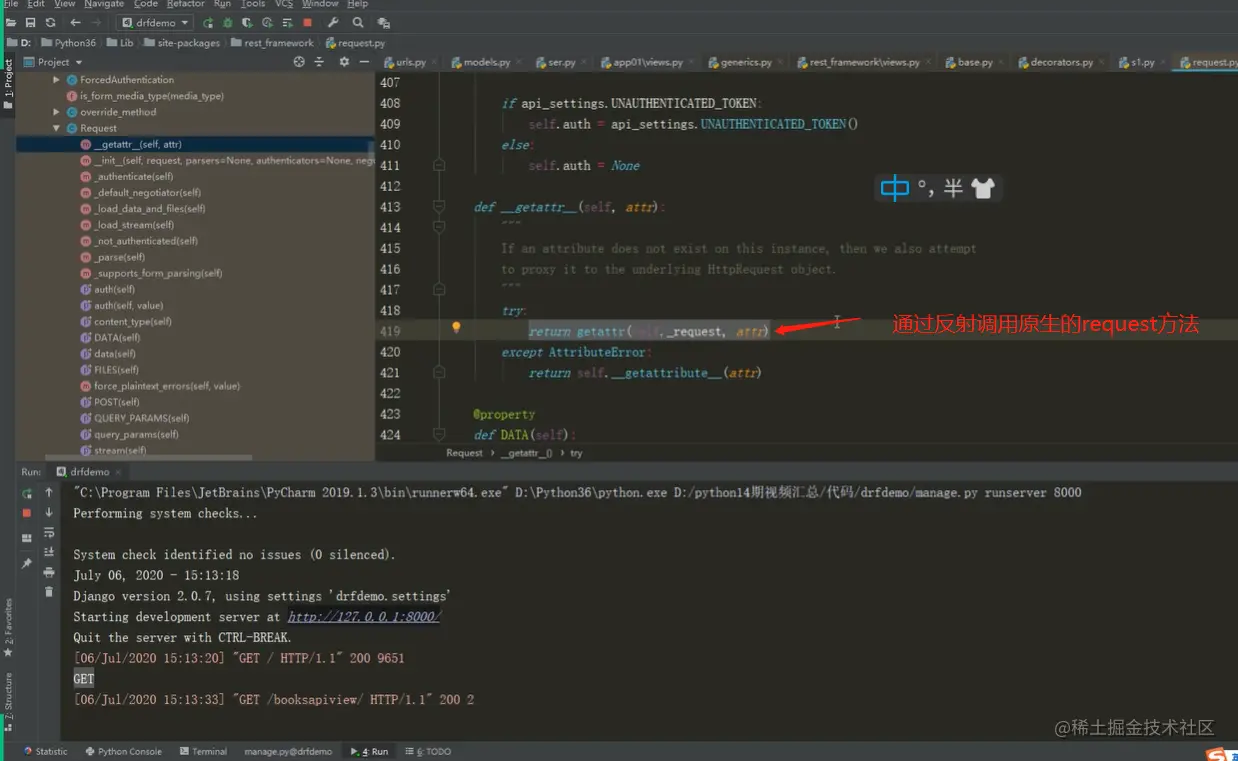This screenshot has height=761, width=1238.
Task: Switch to the decorators.py editor tab
Action: 1061,62
